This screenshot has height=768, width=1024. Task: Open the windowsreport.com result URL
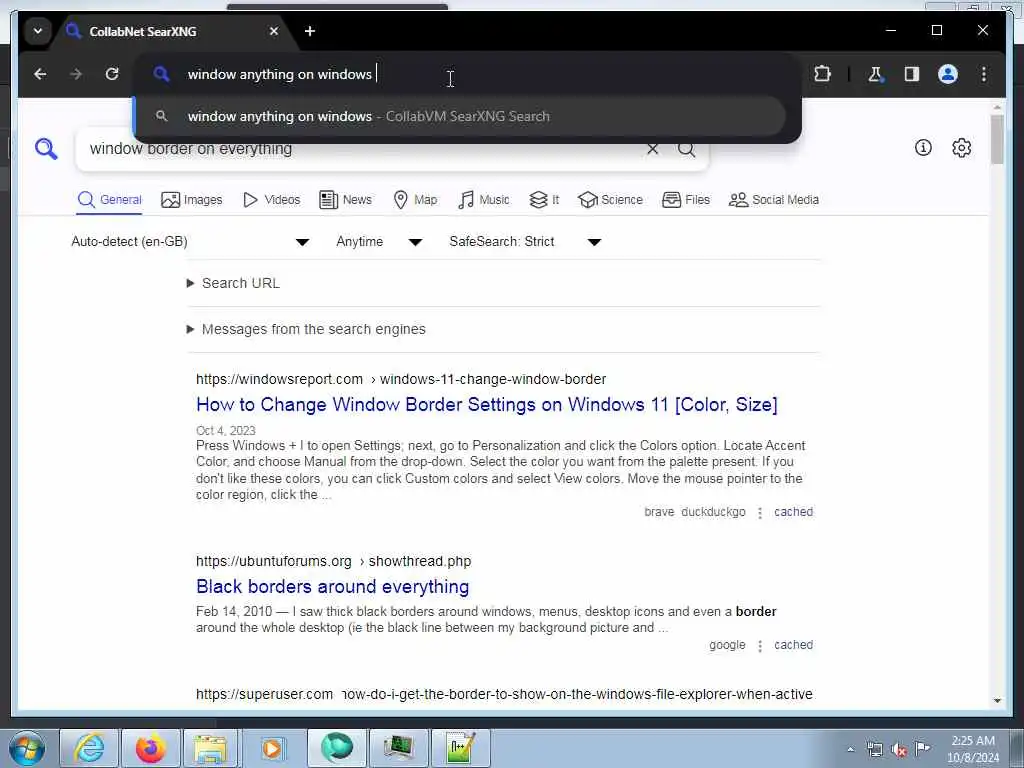tap(401, 379)
